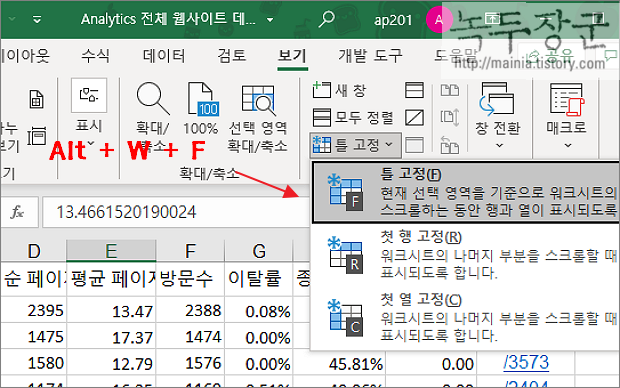Viewport: 620px width, 388px height.
Task: Choose Freeze Top Row 첫 행 고정(R)
Action: [466, 255]
